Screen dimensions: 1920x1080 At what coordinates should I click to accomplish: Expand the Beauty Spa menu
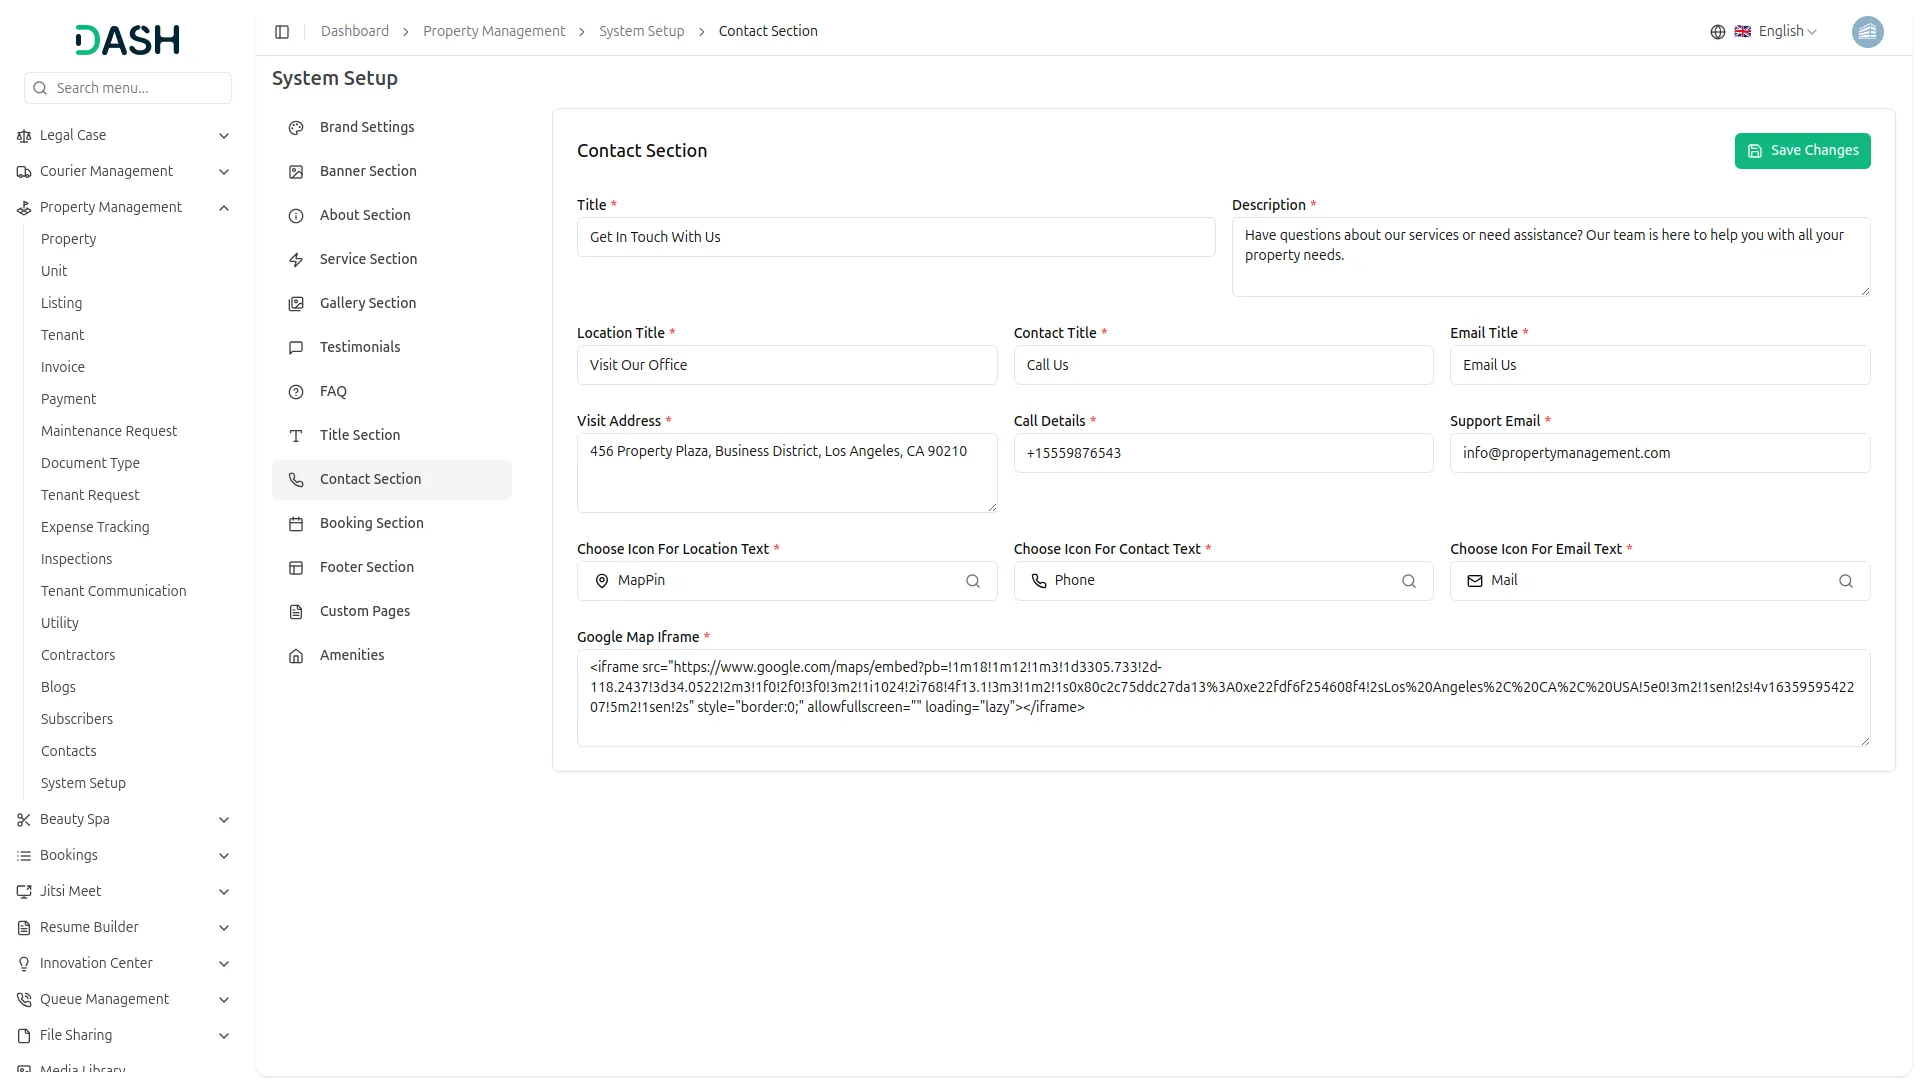tap(224, 820)
